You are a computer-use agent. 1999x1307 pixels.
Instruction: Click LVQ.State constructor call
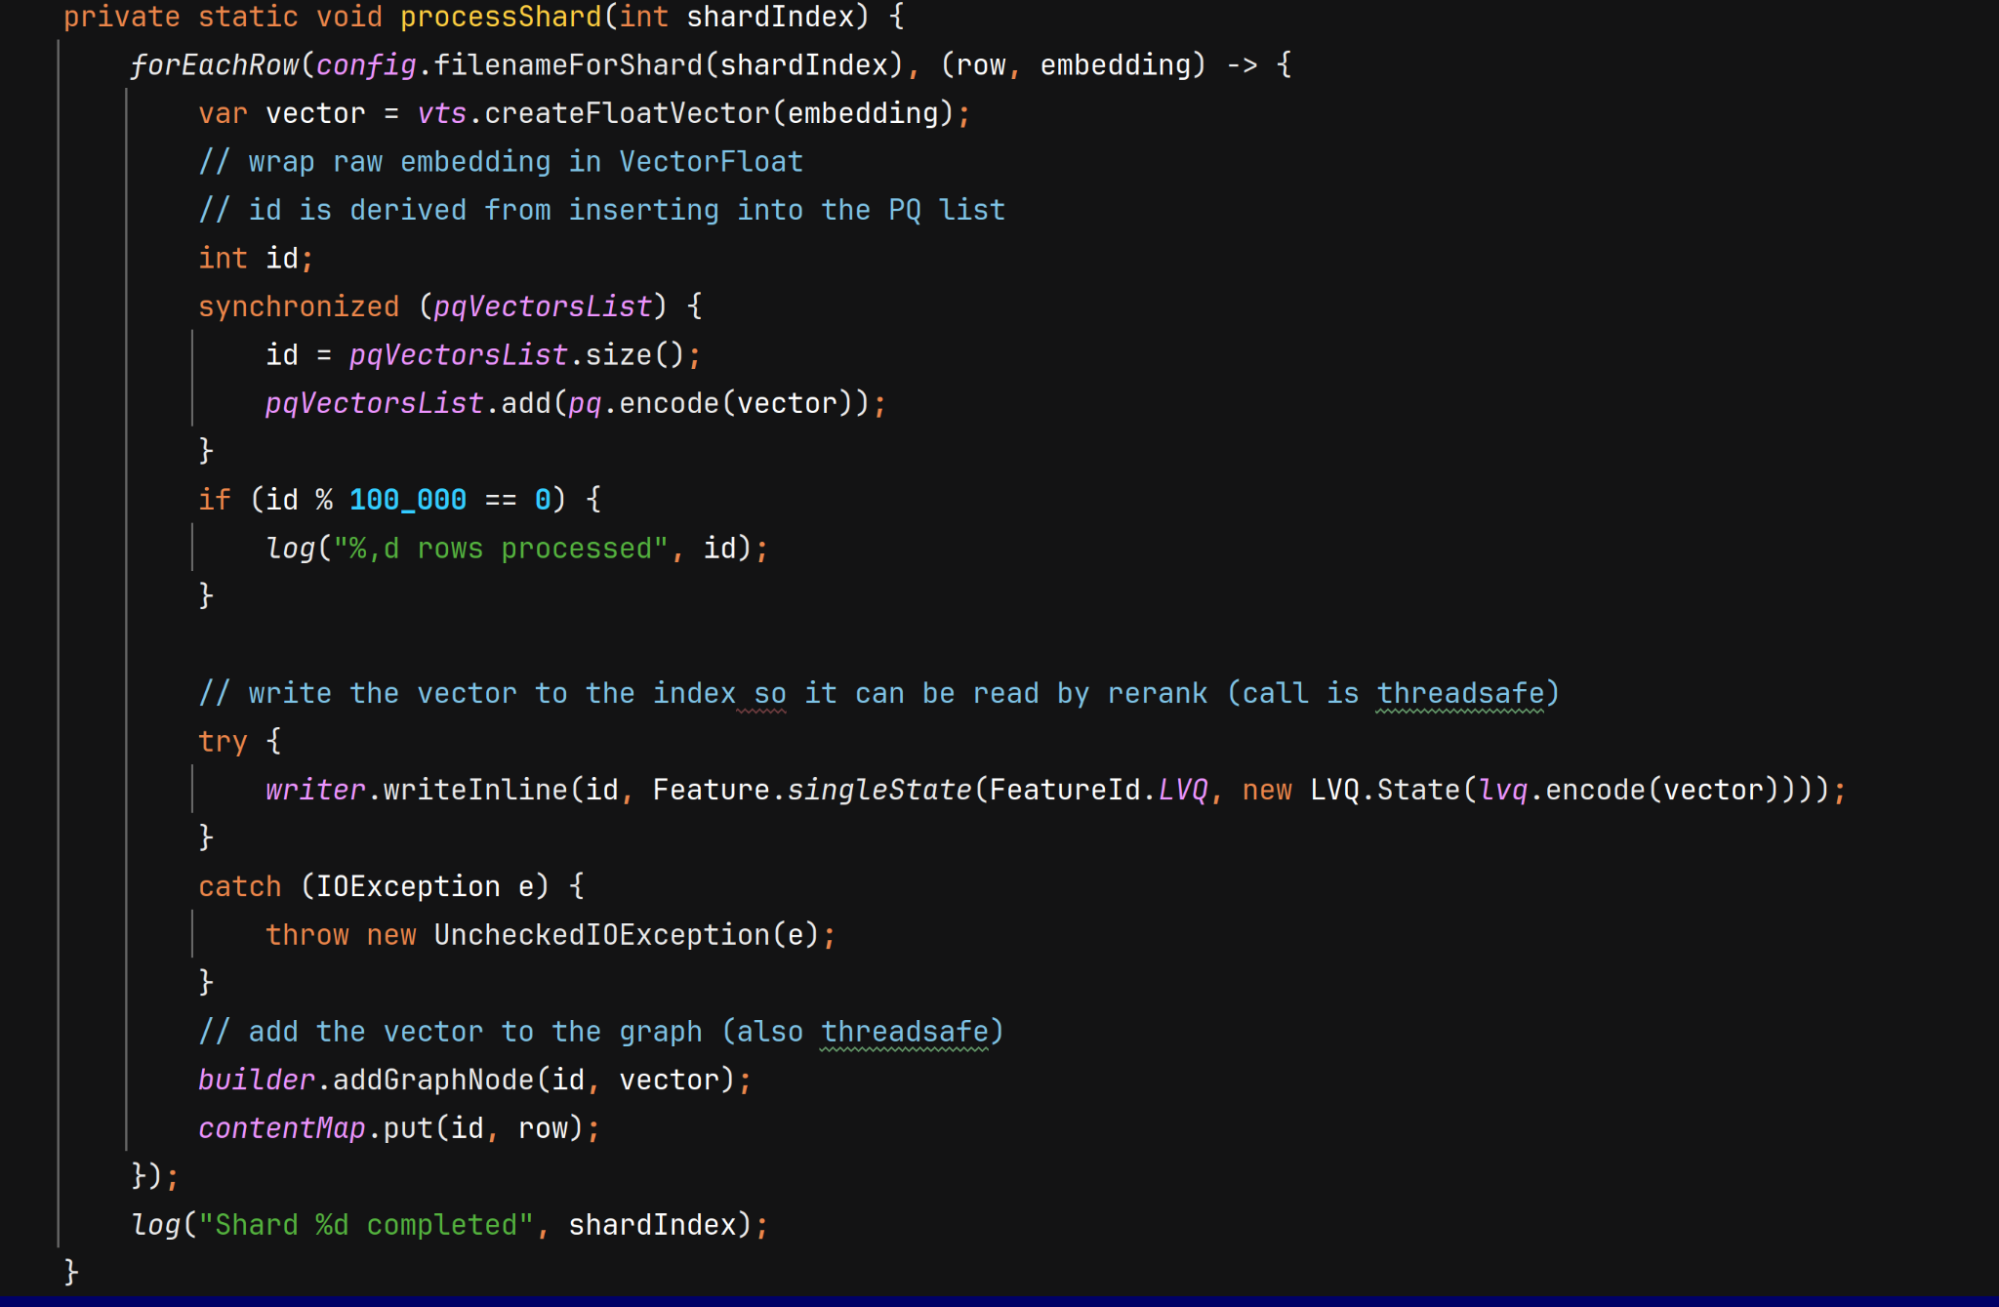click(1384, 791)
